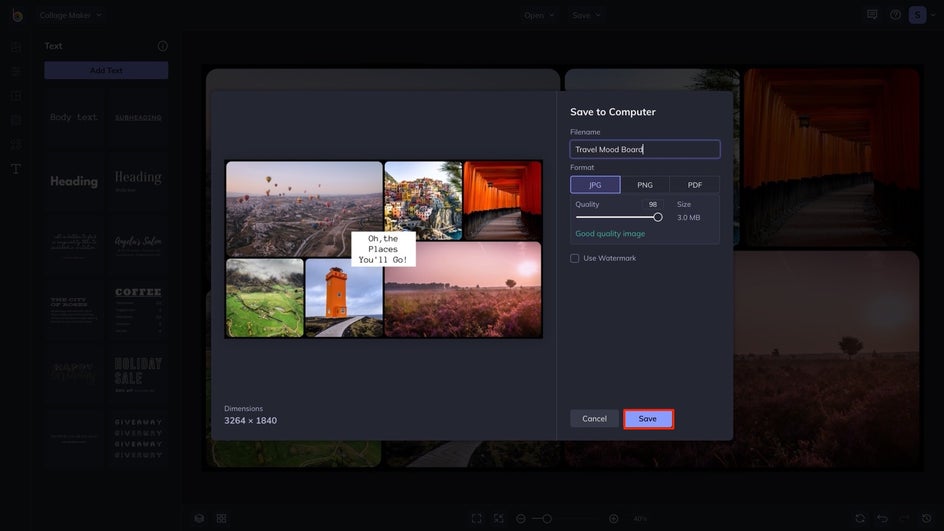944x531 pixels.
Task: Click the 40% zoom percentage label
Action: pos(640,518)
